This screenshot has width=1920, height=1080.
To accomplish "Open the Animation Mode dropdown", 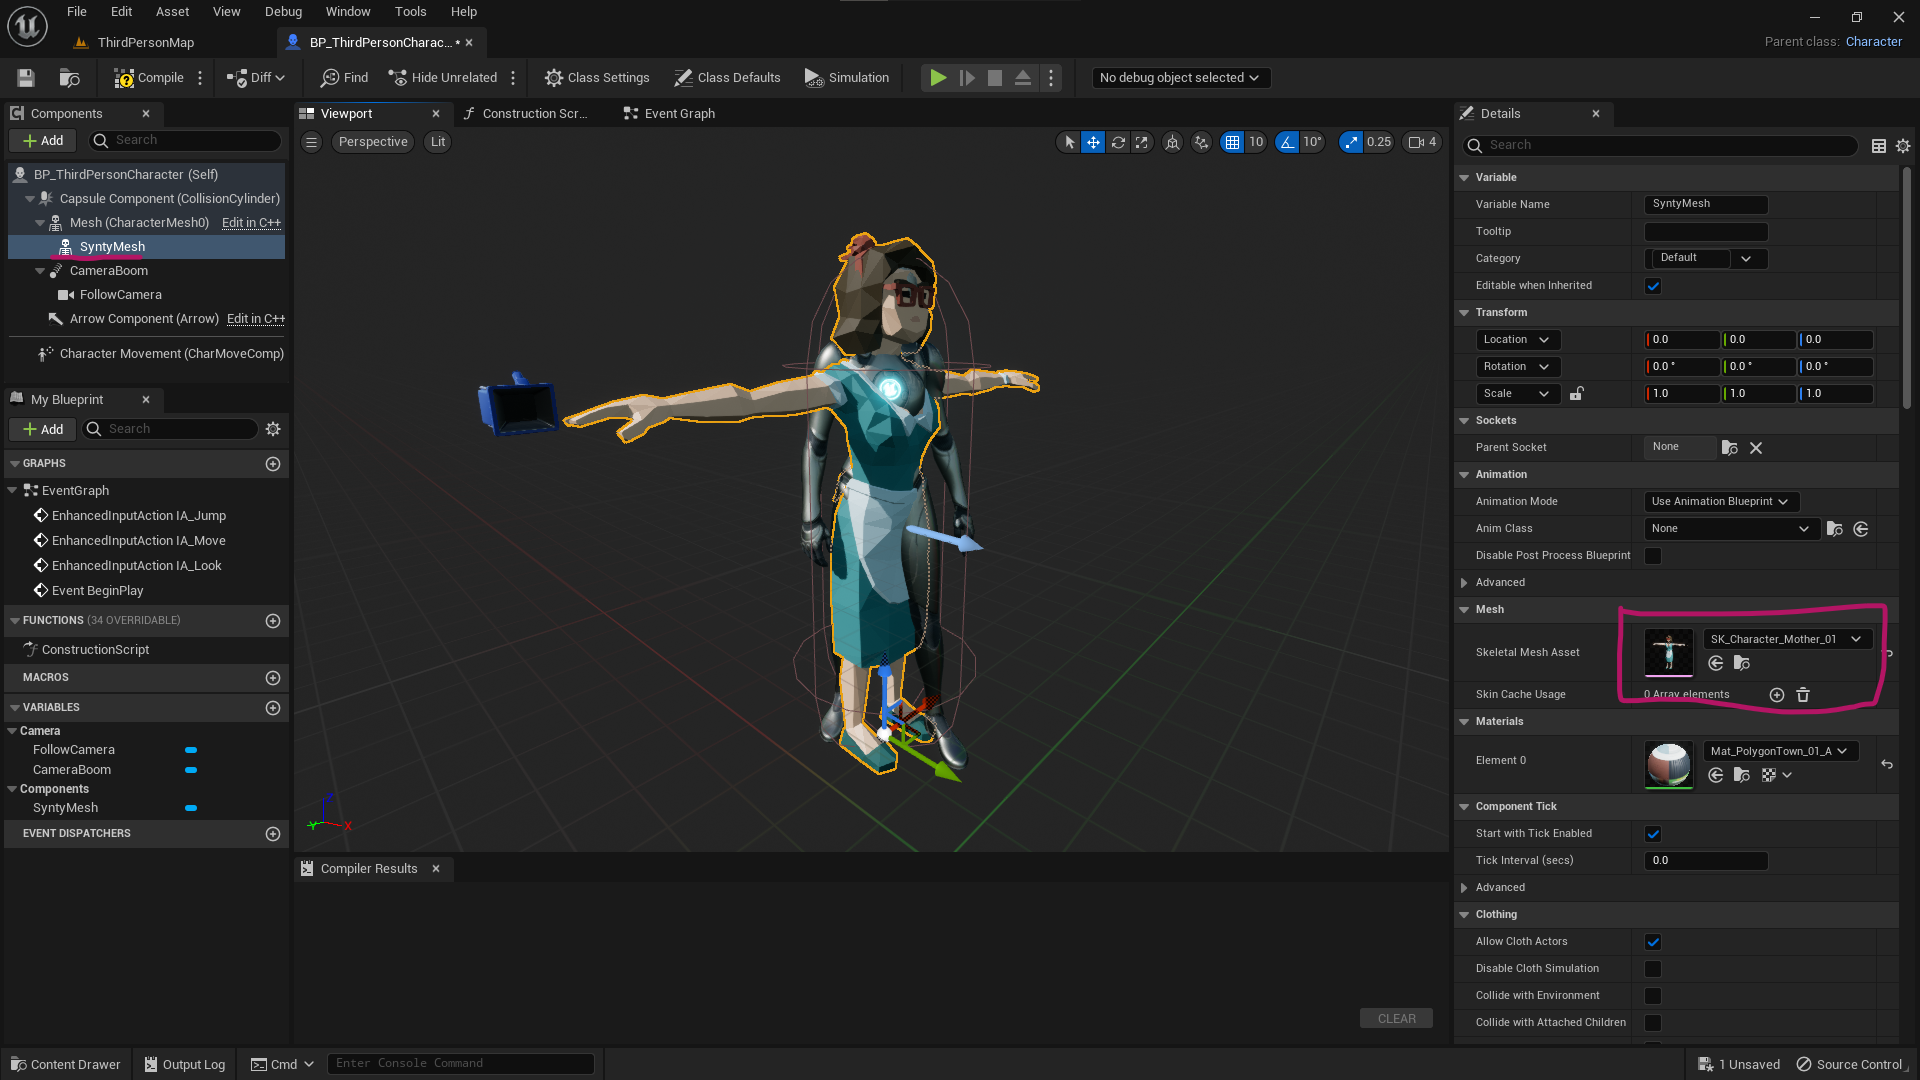I will (x=1720, y=502).
